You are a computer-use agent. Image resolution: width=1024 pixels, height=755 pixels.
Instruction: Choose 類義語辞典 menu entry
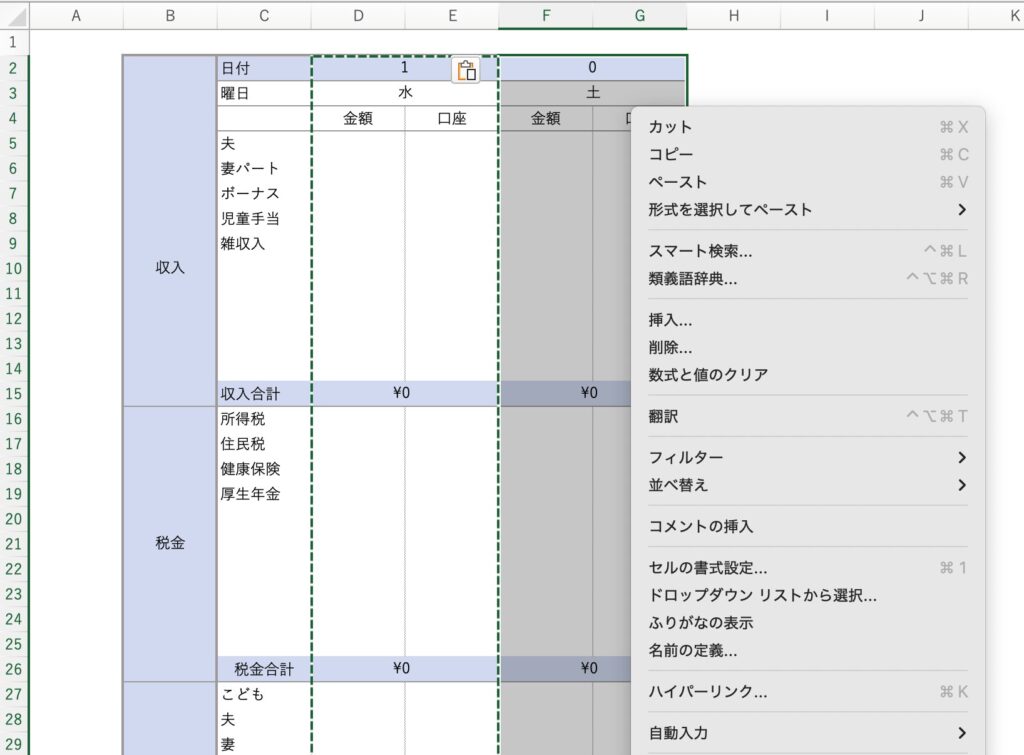point(693,279)
